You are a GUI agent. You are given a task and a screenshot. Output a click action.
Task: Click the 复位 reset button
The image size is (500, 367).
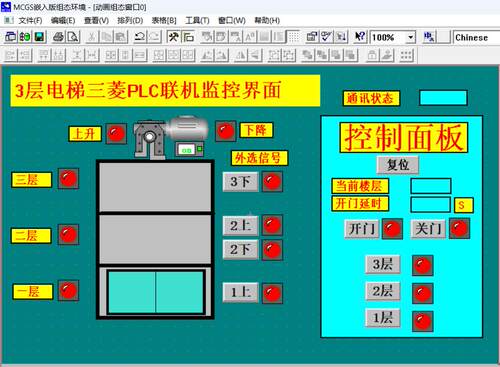tap(398, 165)
